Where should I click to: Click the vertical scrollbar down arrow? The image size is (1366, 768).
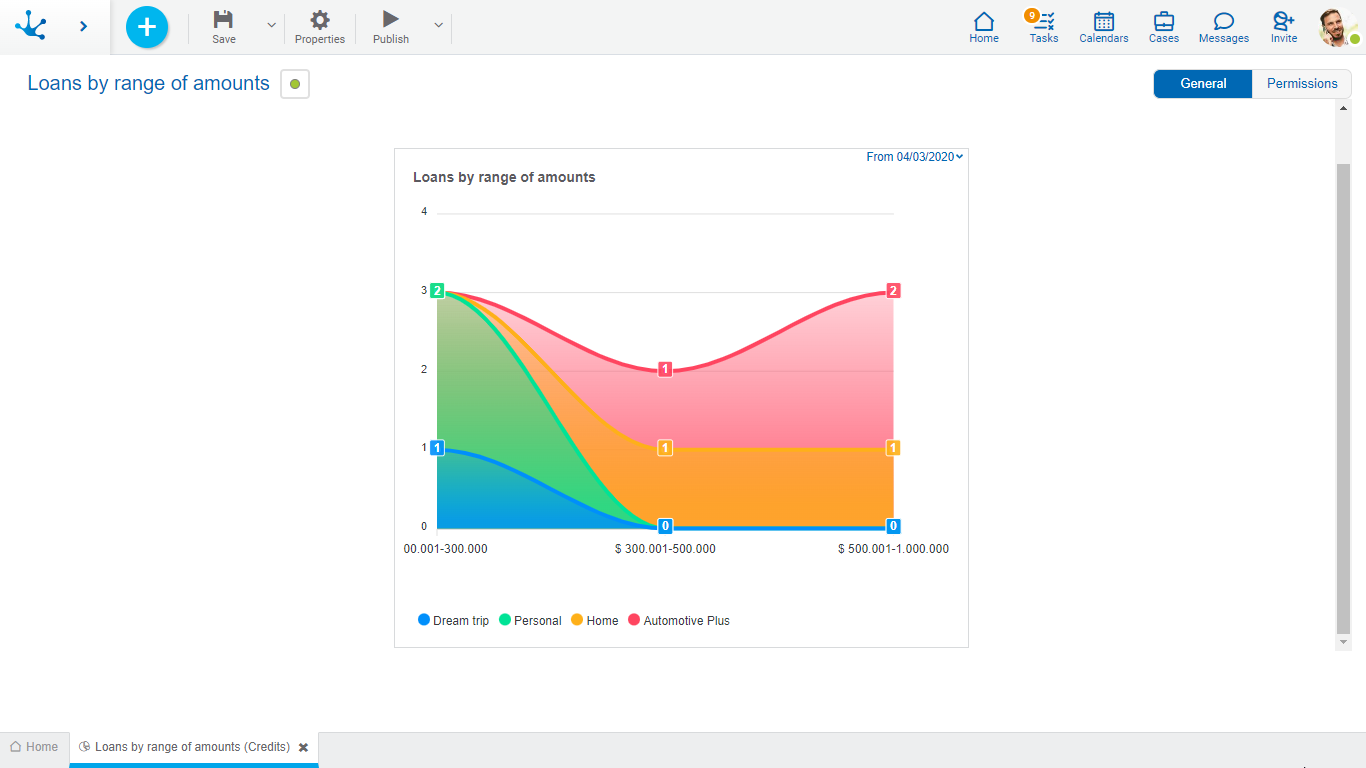click(1343, 642)
